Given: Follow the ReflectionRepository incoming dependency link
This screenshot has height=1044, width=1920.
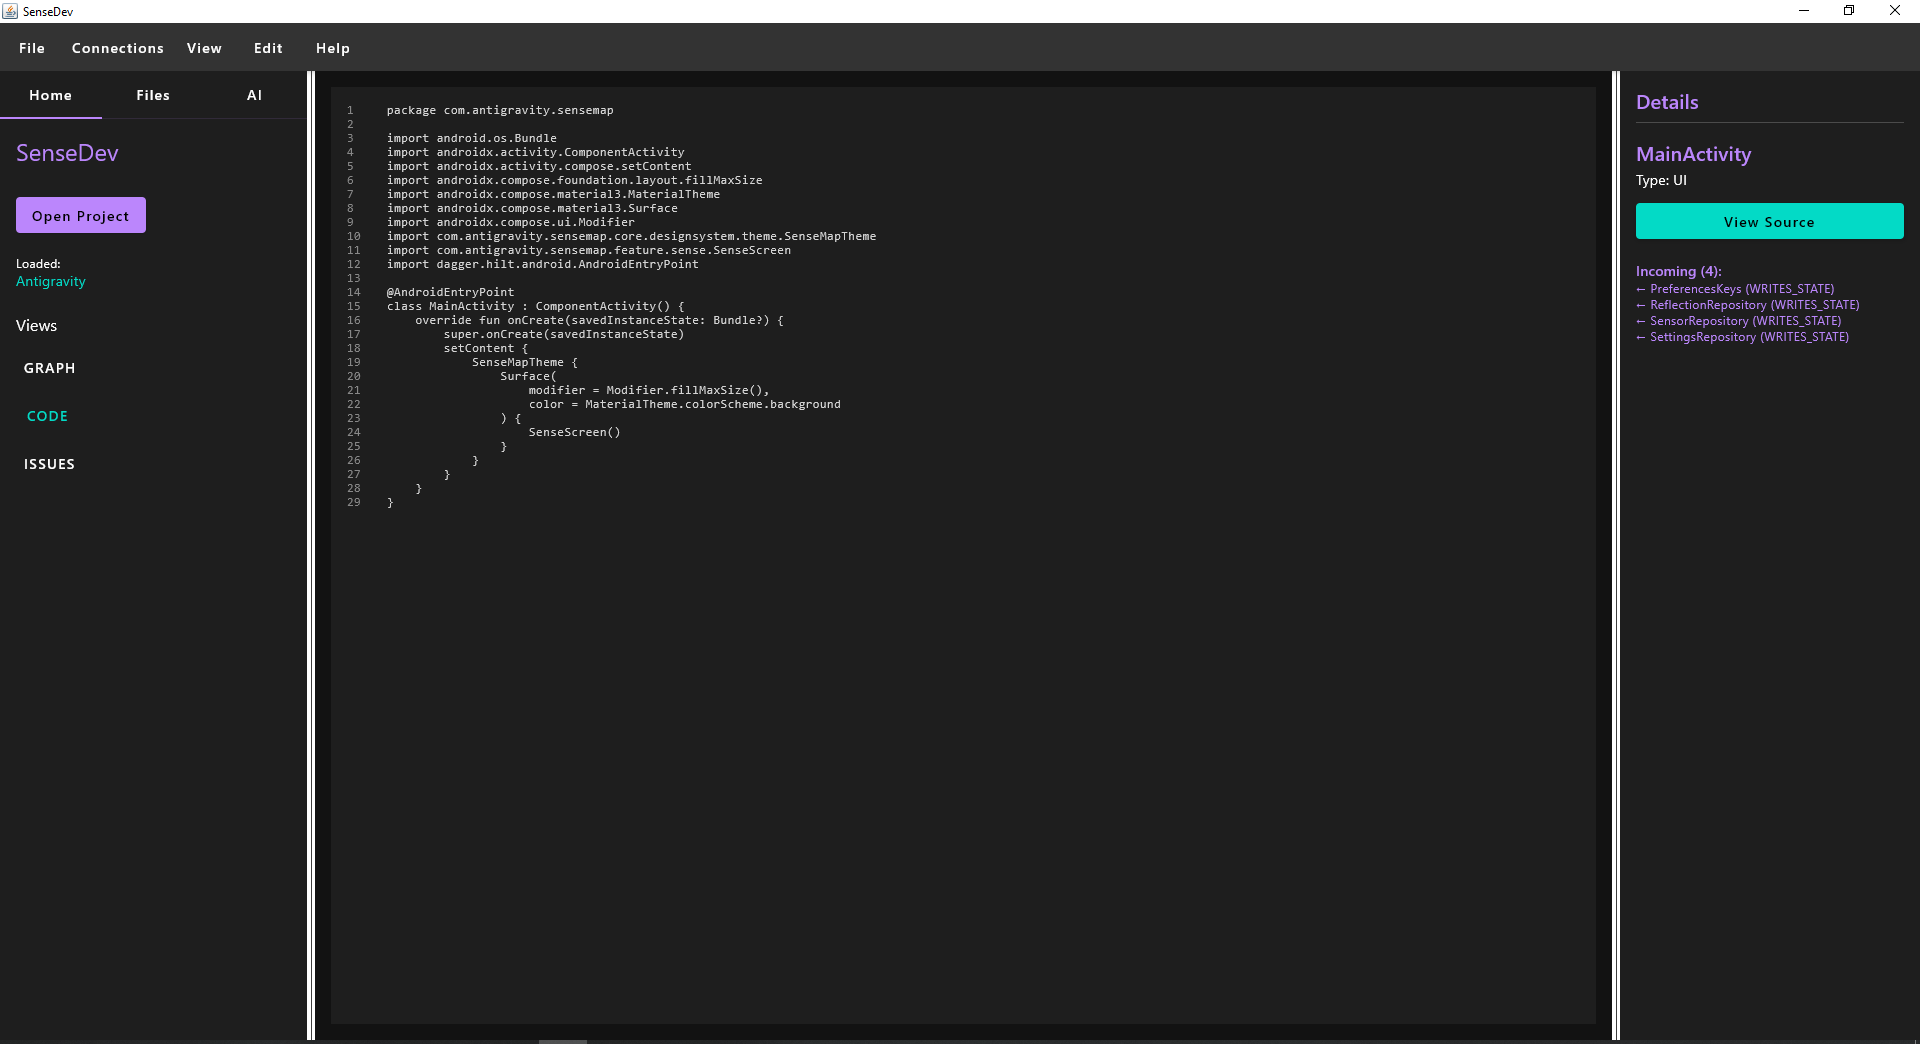Looking at the screenshot, I should click(1747, 304).
